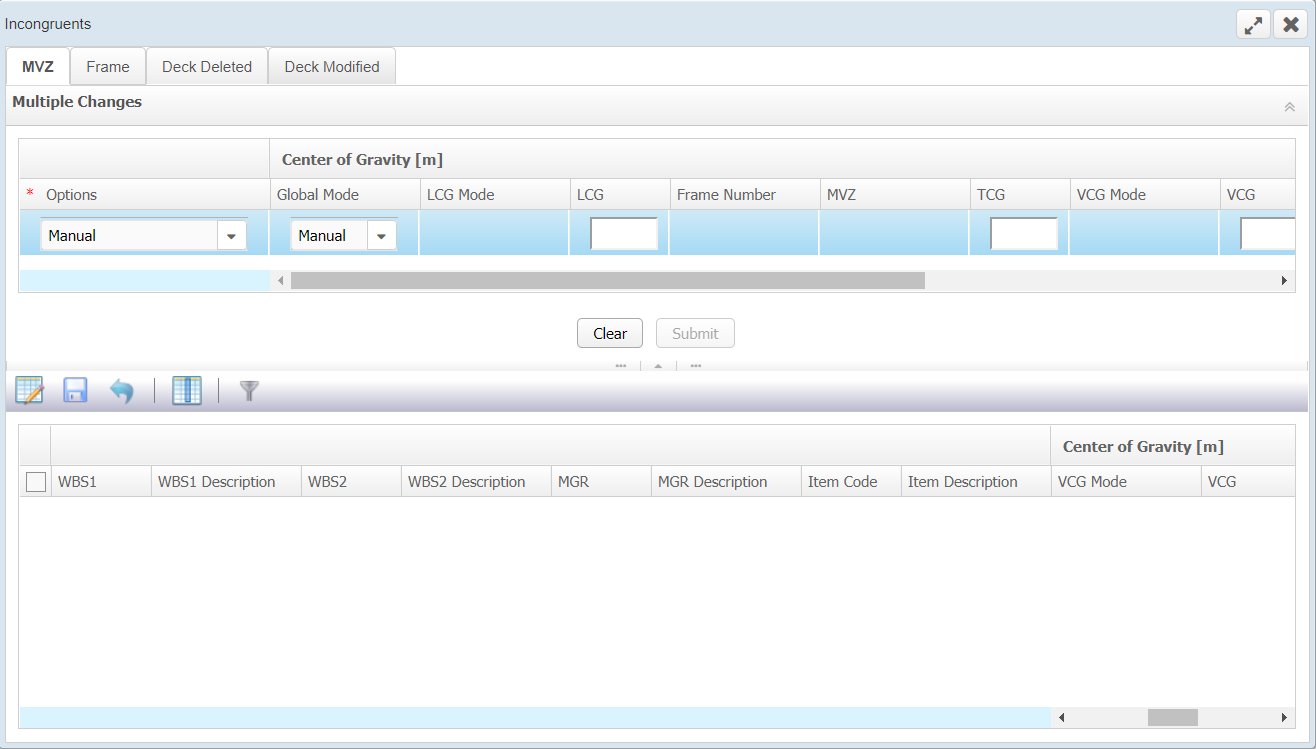Click the lower table scrollbar right arrow
The image size is (1316, 749).
[x=1285, y=717]
